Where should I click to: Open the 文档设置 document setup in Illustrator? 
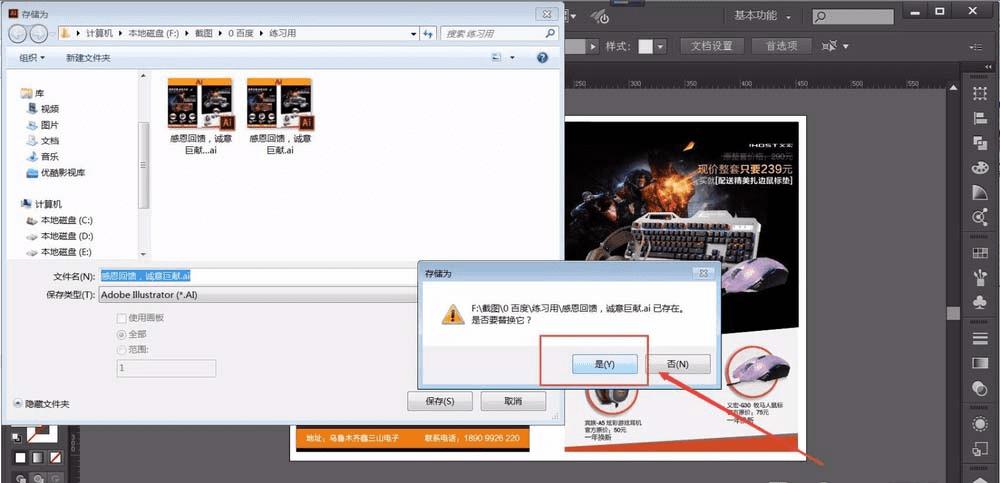[x=712, y=46]
